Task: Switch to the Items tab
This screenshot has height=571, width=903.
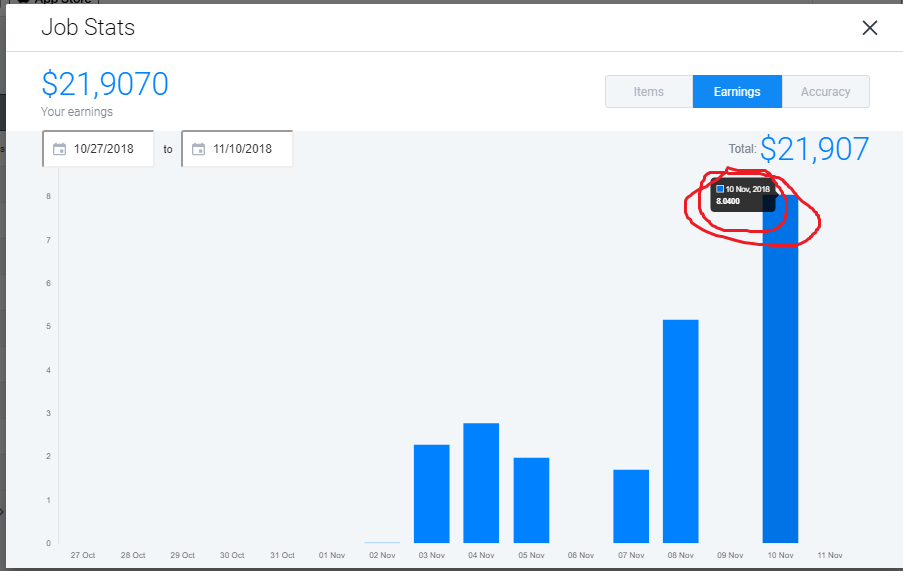Action: click(x=649, y=92)
